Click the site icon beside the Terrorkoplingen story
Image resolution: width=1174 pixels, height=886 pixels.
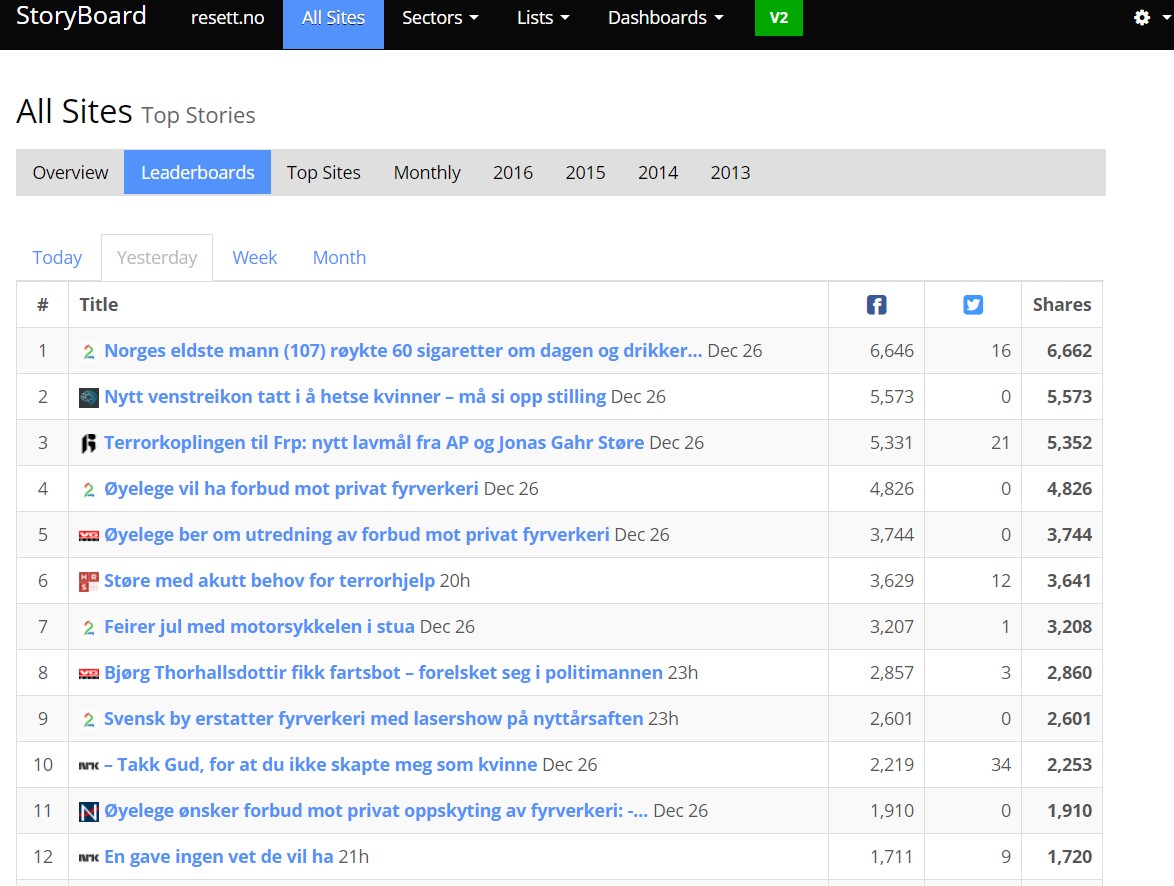pos(89,443)
